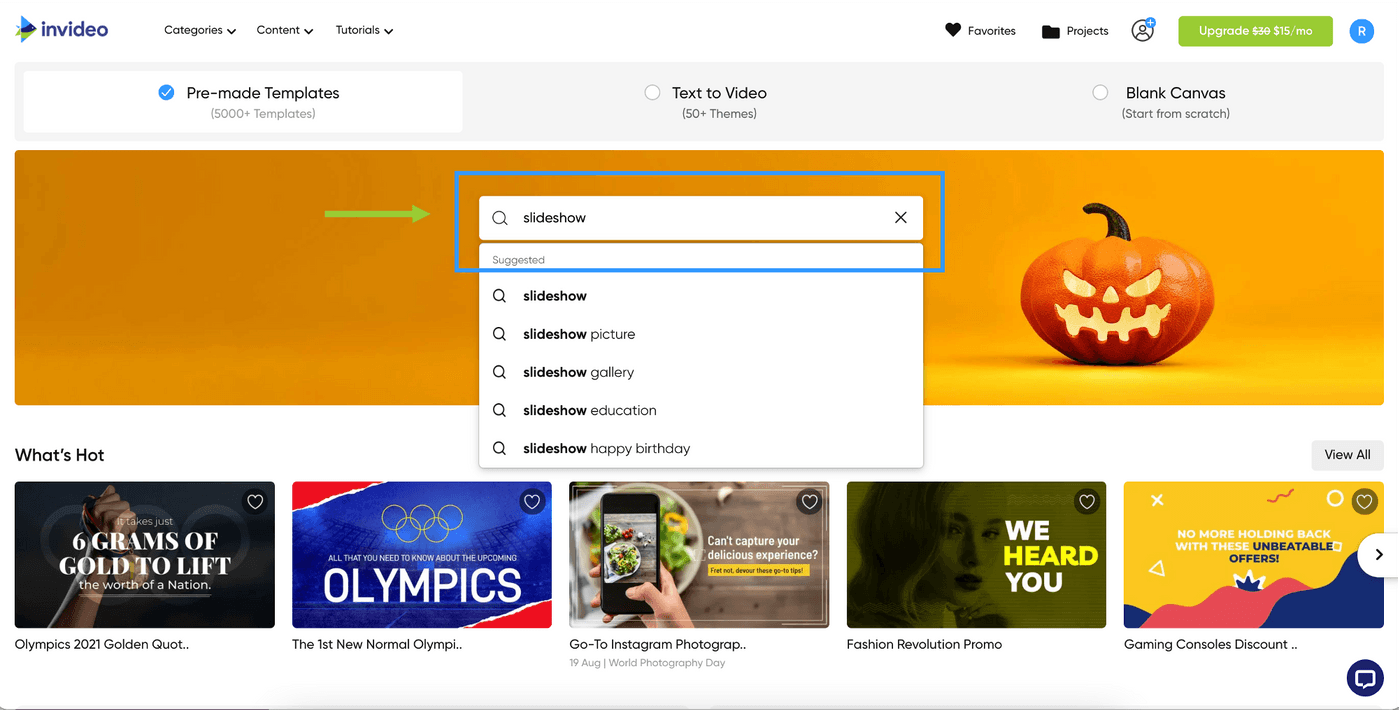Click the invite members icon
The image size is (1400, 710).
point(1142,30)
